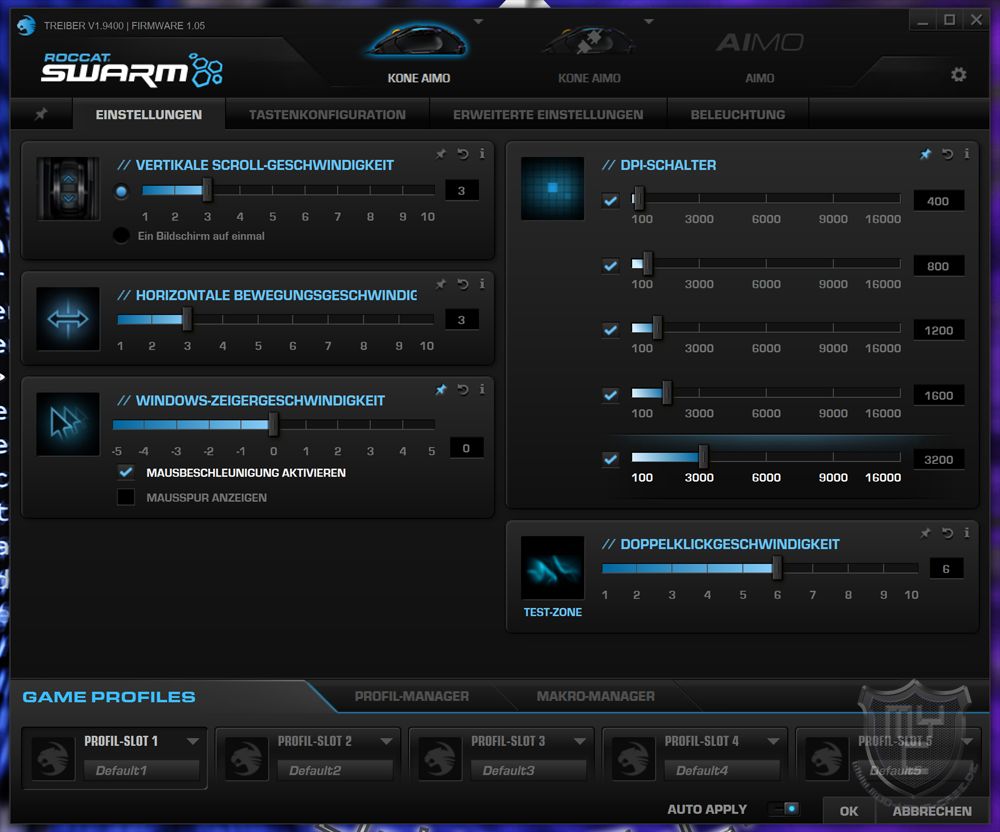The image size is (1000, 832).
Task: Click the Windows pointer speed slider handle
Action: 273,424
